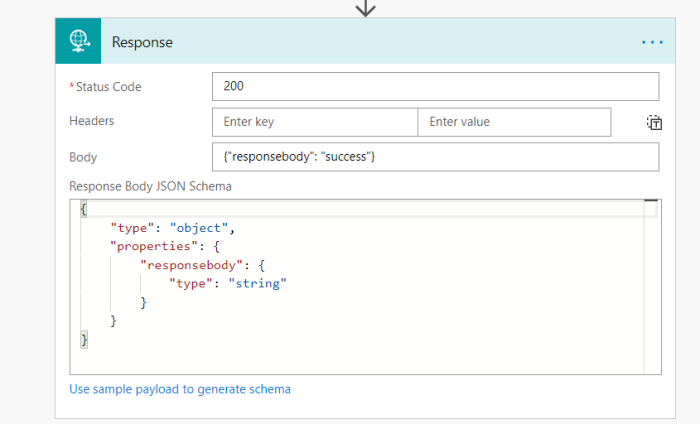Place cursor on opening brace schema line

84,210
